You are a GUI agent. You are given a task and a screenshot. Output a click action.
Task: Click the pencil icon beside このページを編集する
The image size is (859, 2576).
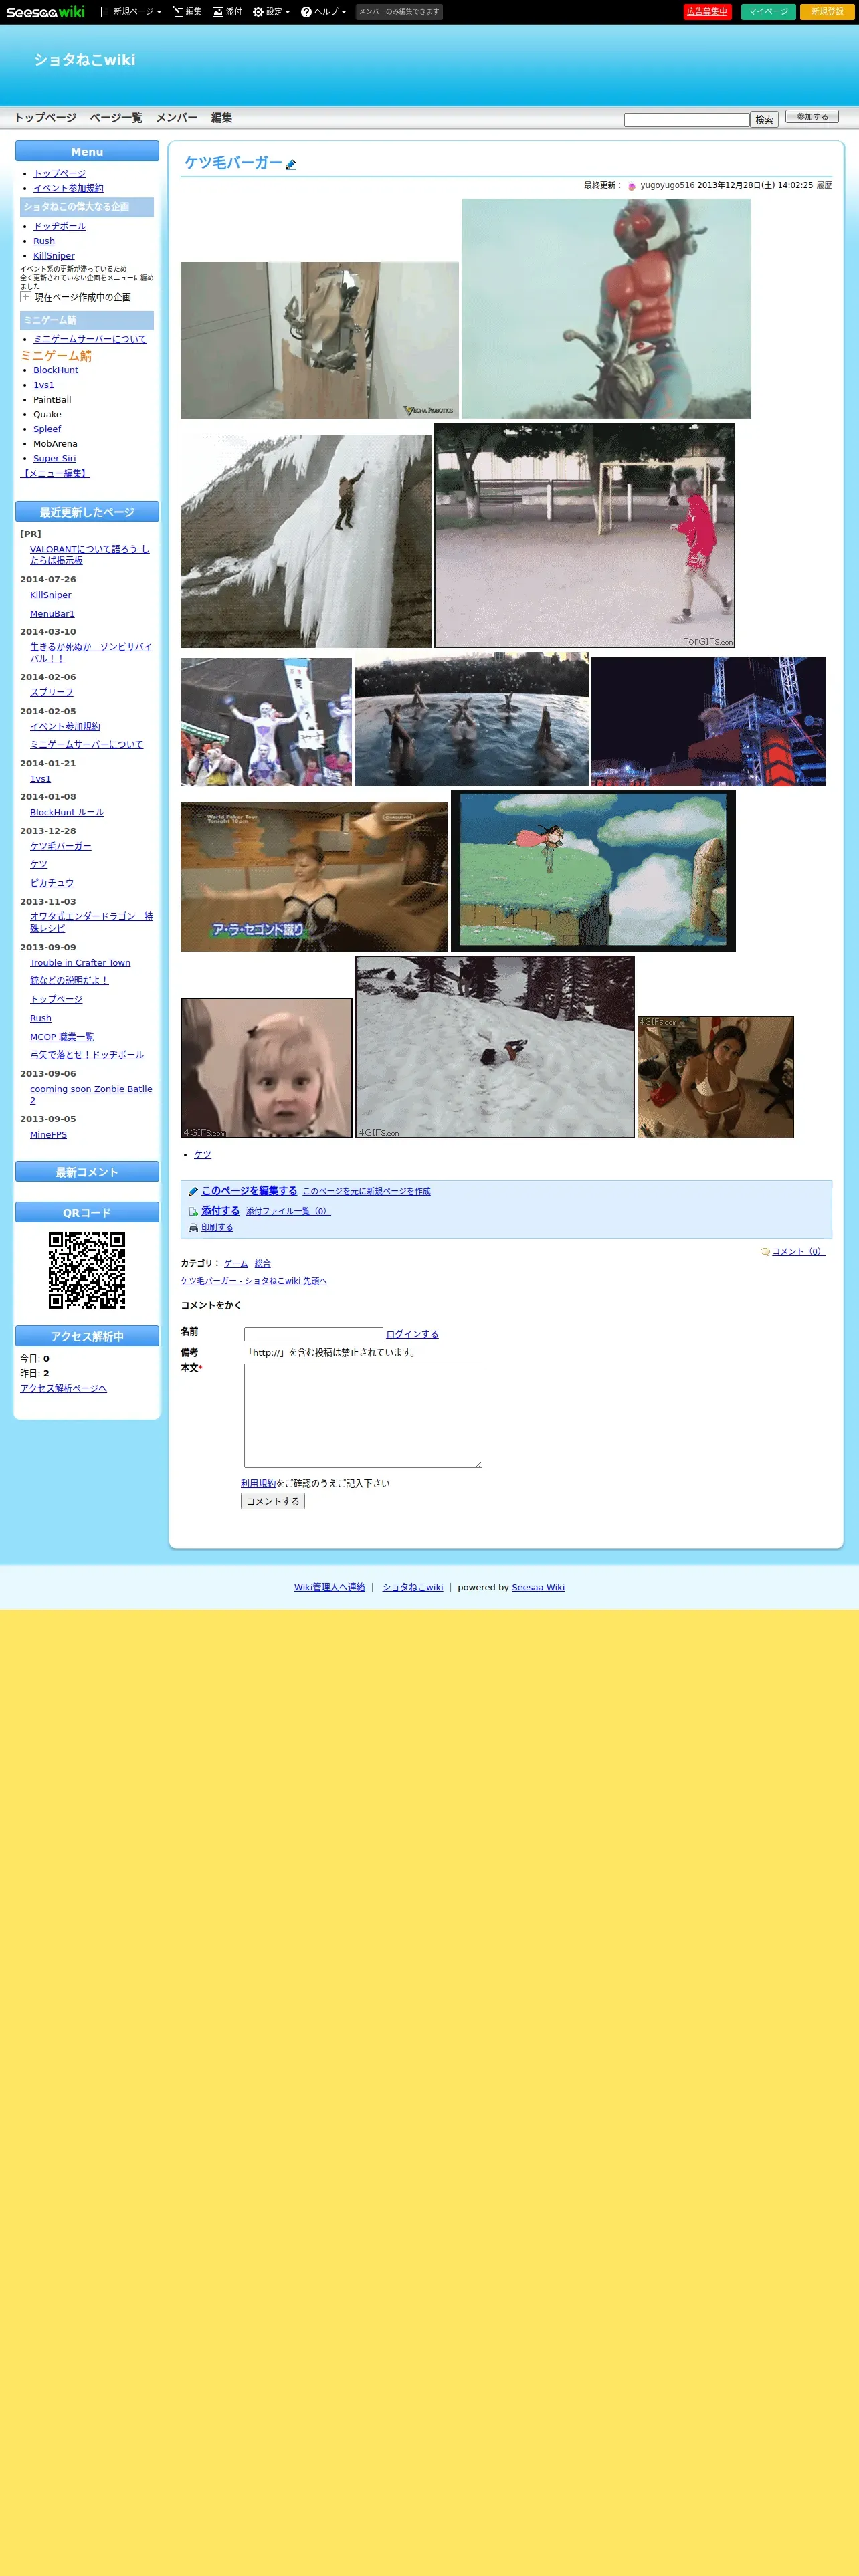[193, 1191]
